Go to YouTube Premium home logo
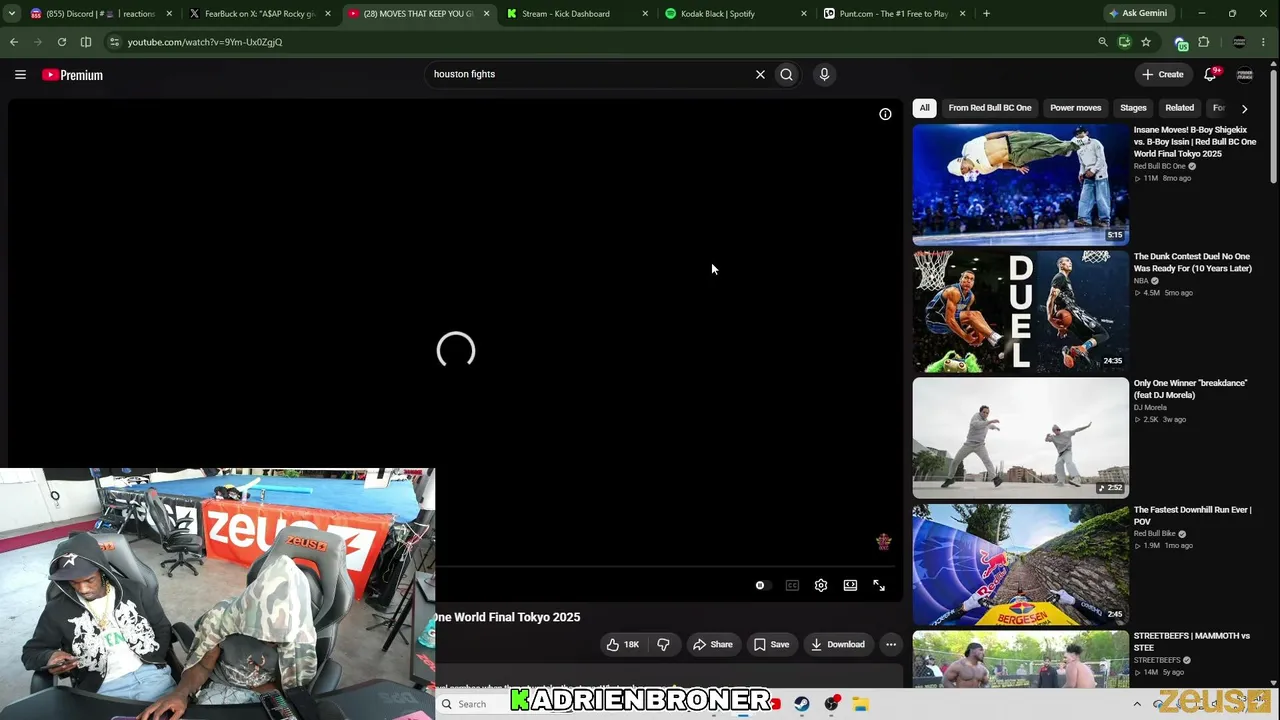The image size is (1280, 720). 72,75
